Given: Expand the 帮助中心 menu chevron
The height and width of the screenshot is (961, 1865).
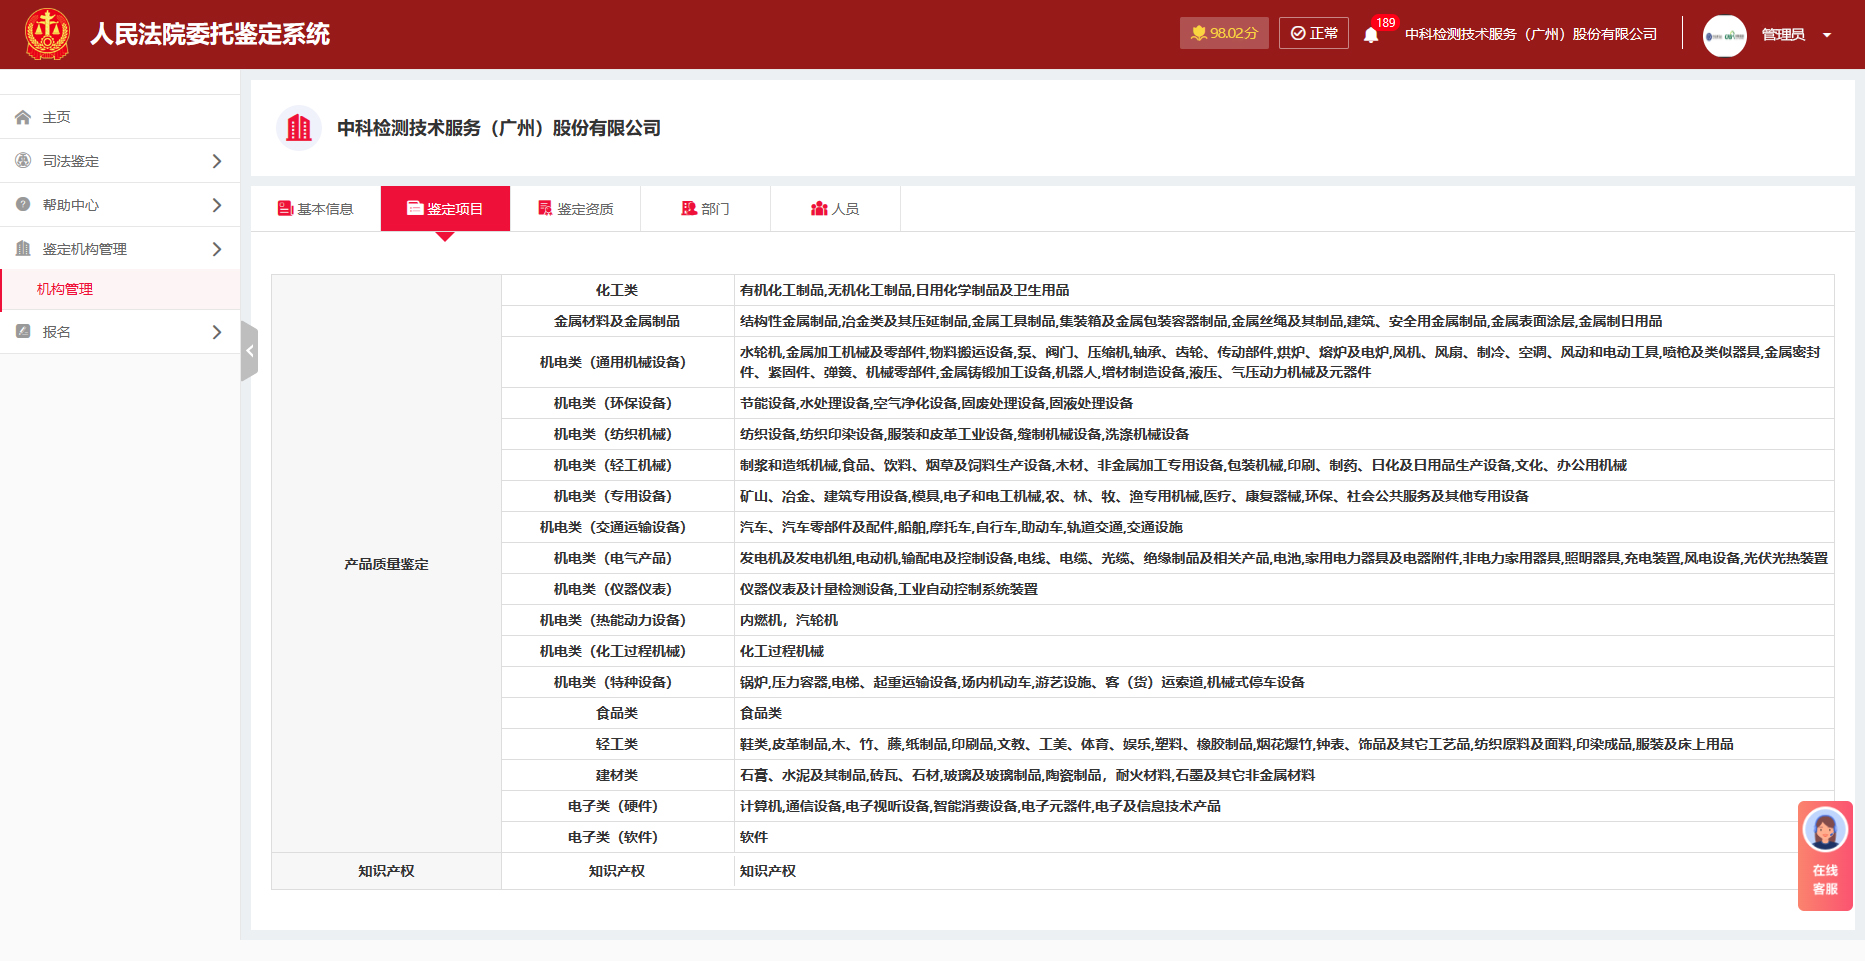Looking at the screenshot, I should click(x=217, y=205).
